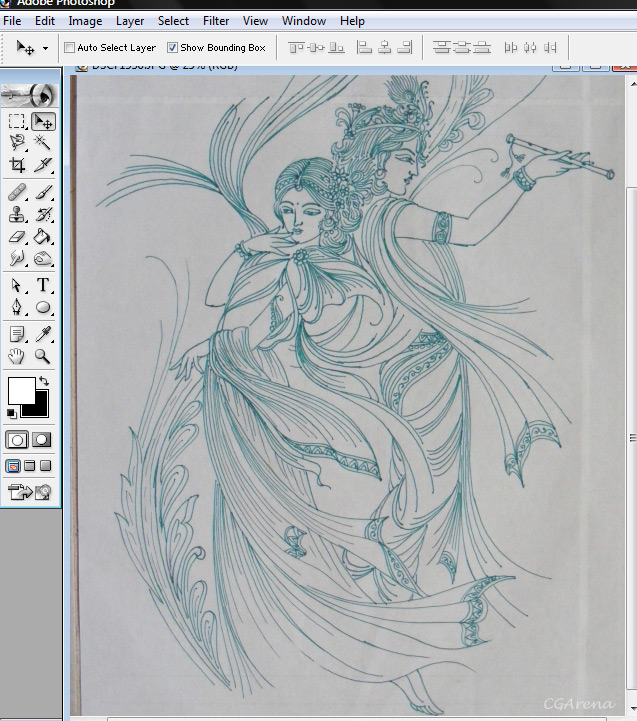Select the Eyedropper tool
Viewport: 637px width, 721px height.
point(43,334)
